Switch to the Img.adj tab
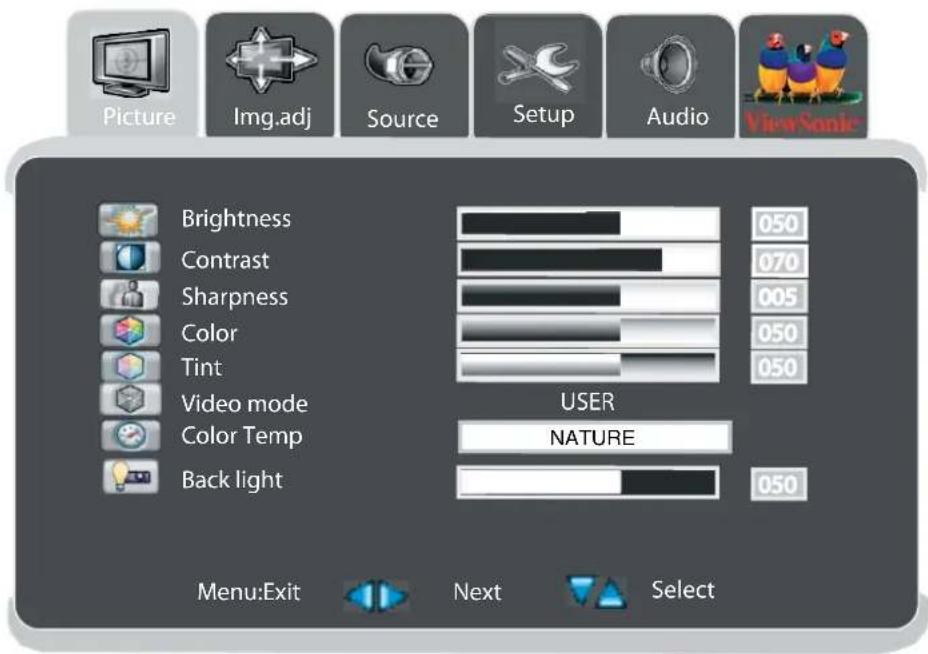Viewport: 928px width, 654px height. point(270,76)
